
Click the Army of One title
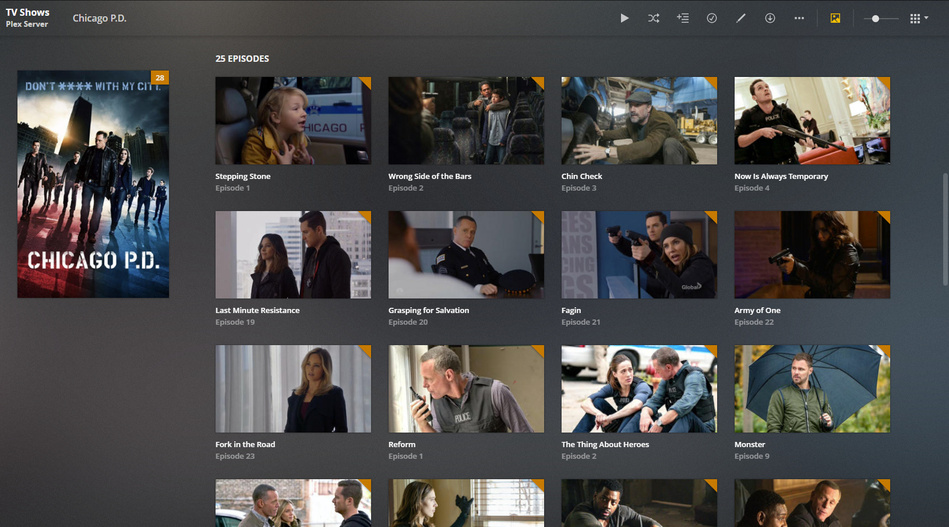click(757, 310)
